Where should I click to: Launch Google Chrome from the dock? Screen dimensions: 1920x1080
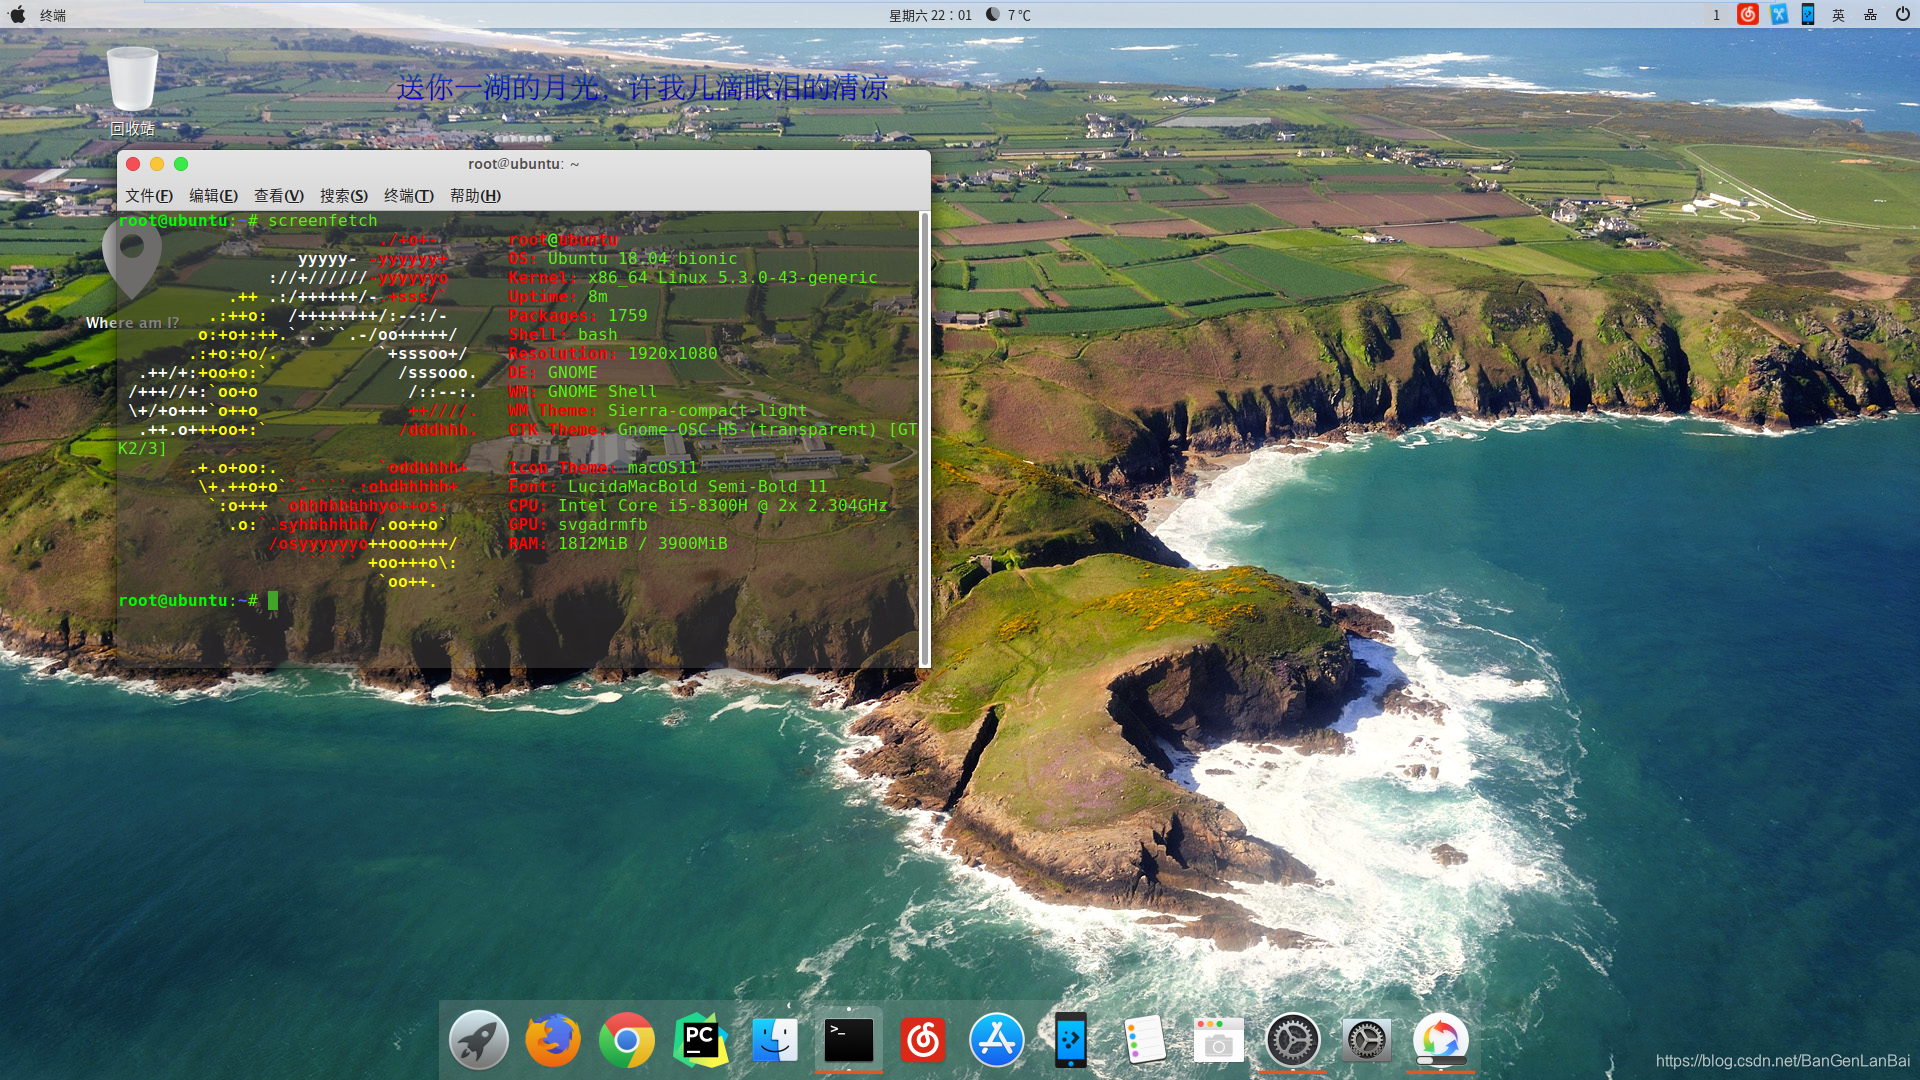tap(627, 1041)
